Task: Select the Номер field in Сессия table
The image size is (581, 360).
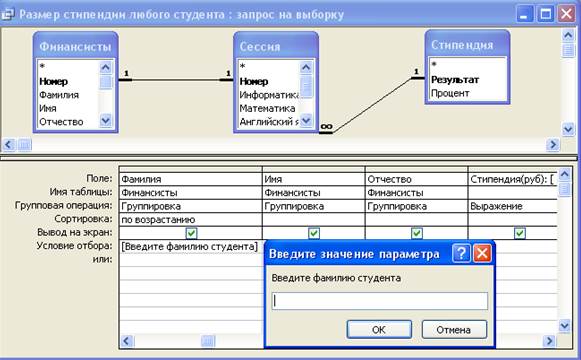Action: [x=254, y=81]
